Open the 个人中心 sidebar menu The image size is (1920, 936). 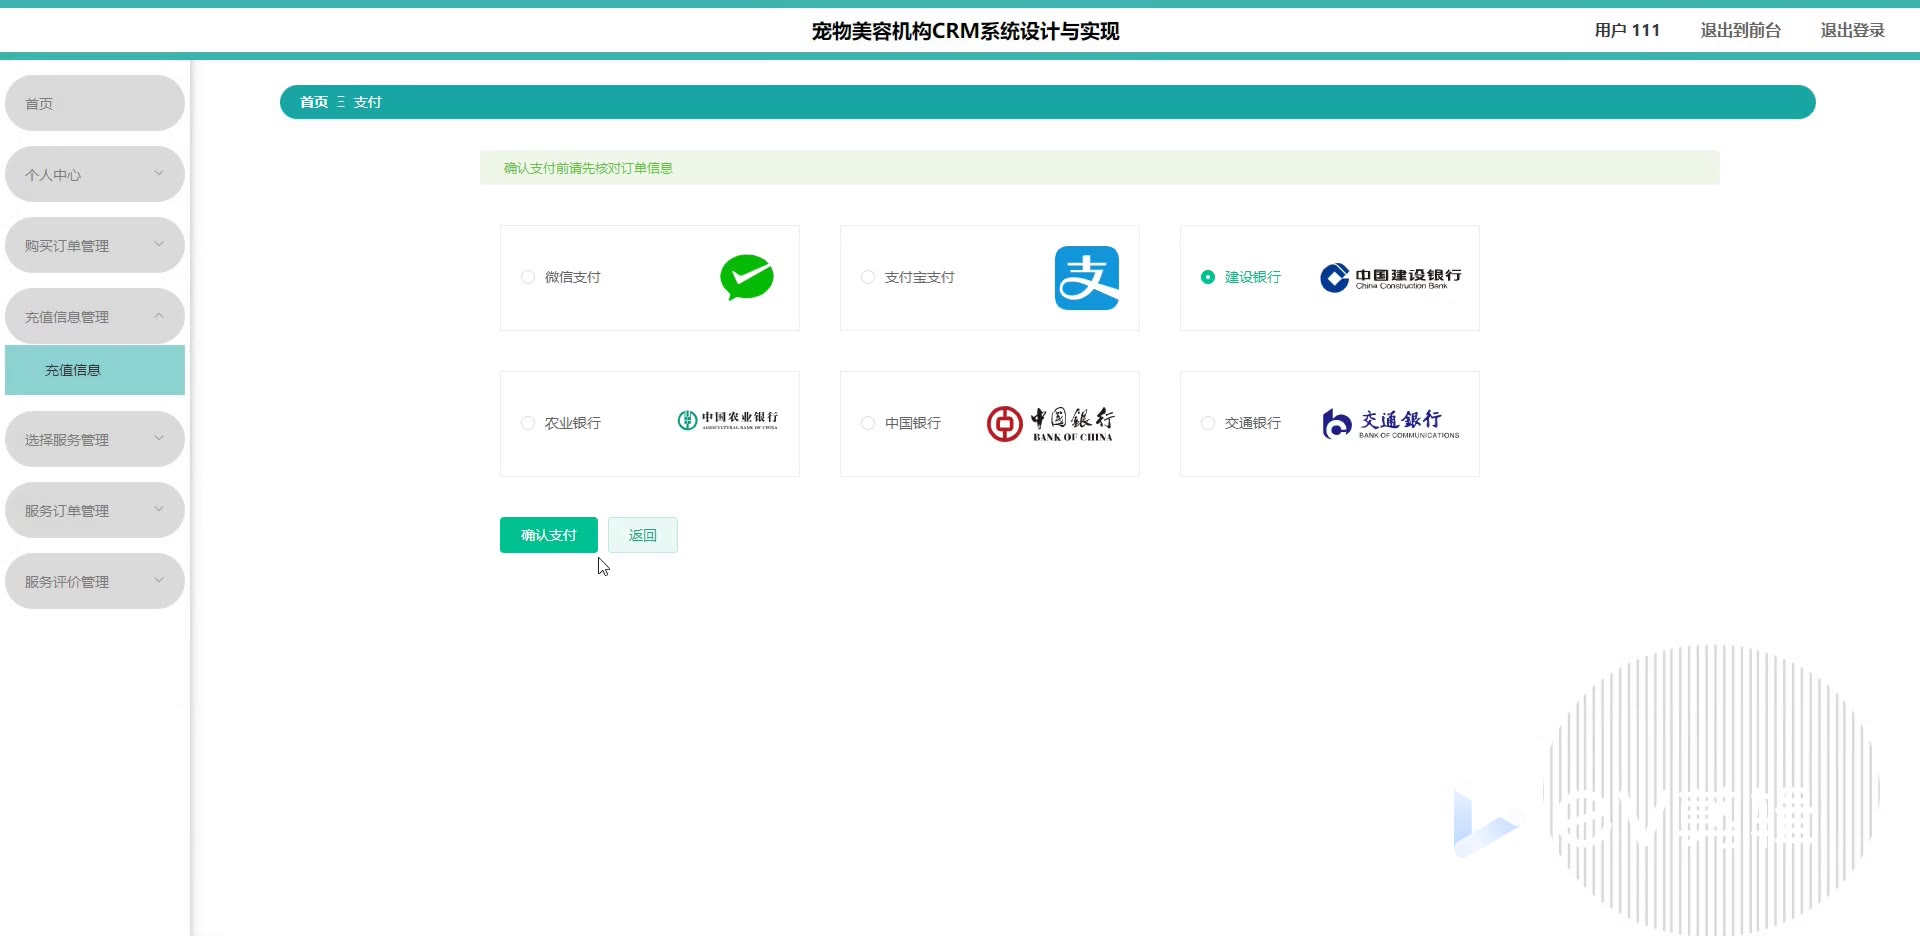[95, 174]
